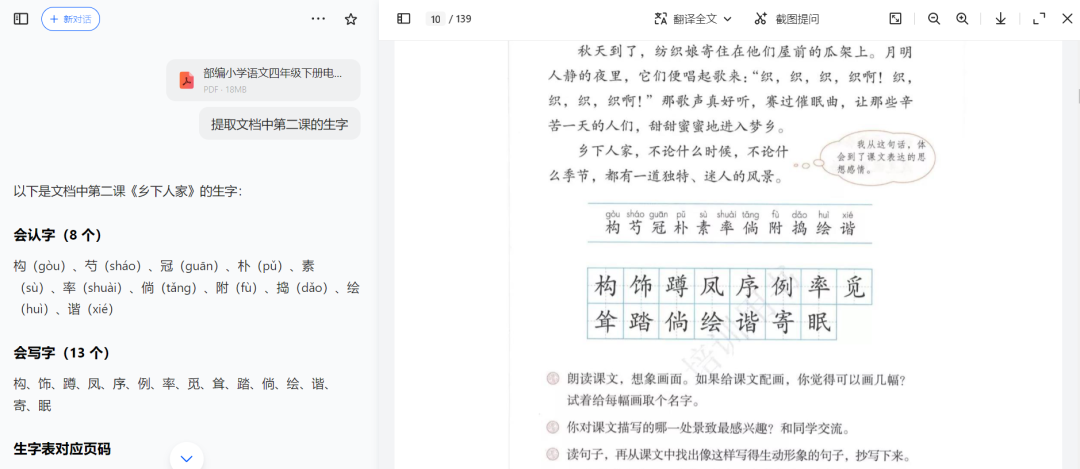The width and height of the screenshot is (1080, 469).
Task: Close the PDF viewer panel
Action: coord(1067,19)
